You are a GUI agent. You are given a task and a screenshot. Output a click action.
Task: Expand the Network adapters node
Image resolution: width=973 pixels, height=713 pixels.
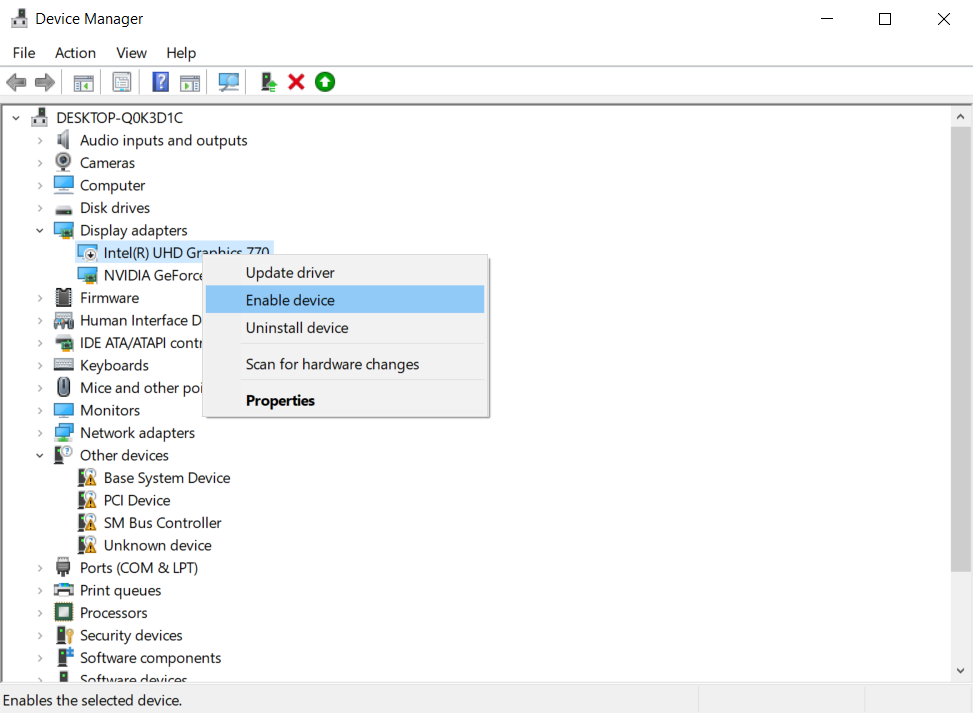pos(40,433)
